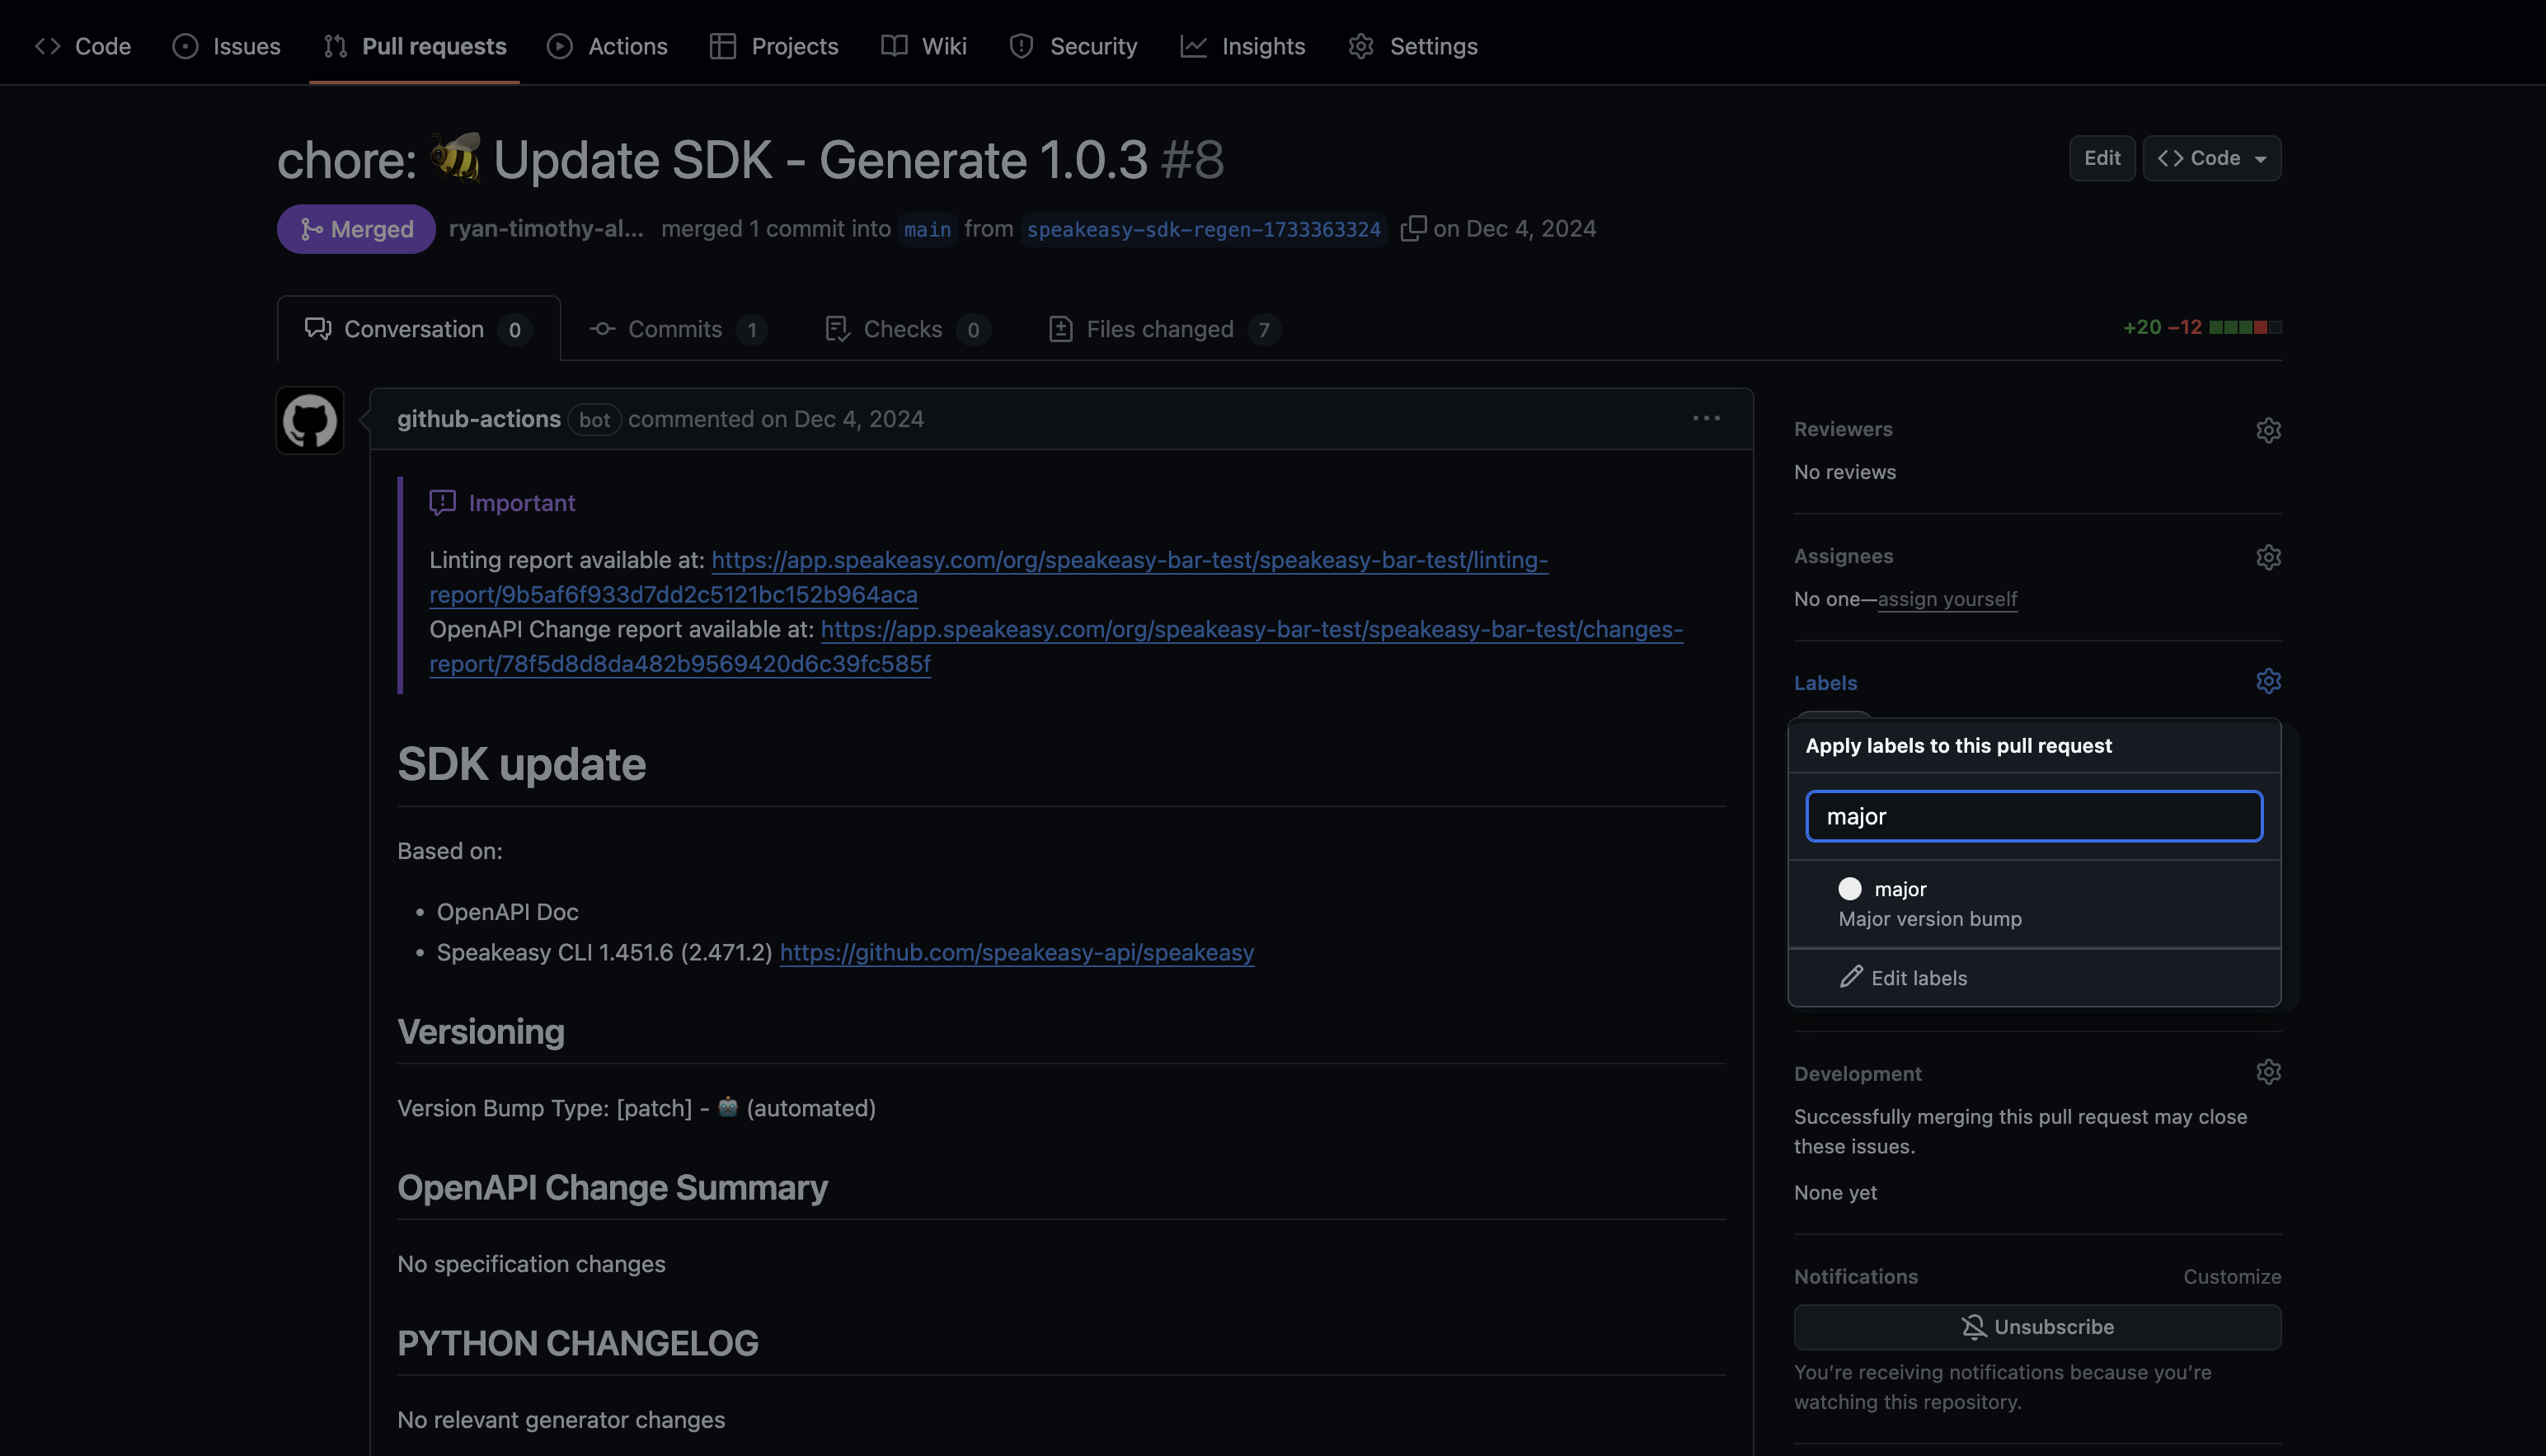Open the comment options ellipsis menu
2546x1456 pixels.
(x=1706, y=418)
